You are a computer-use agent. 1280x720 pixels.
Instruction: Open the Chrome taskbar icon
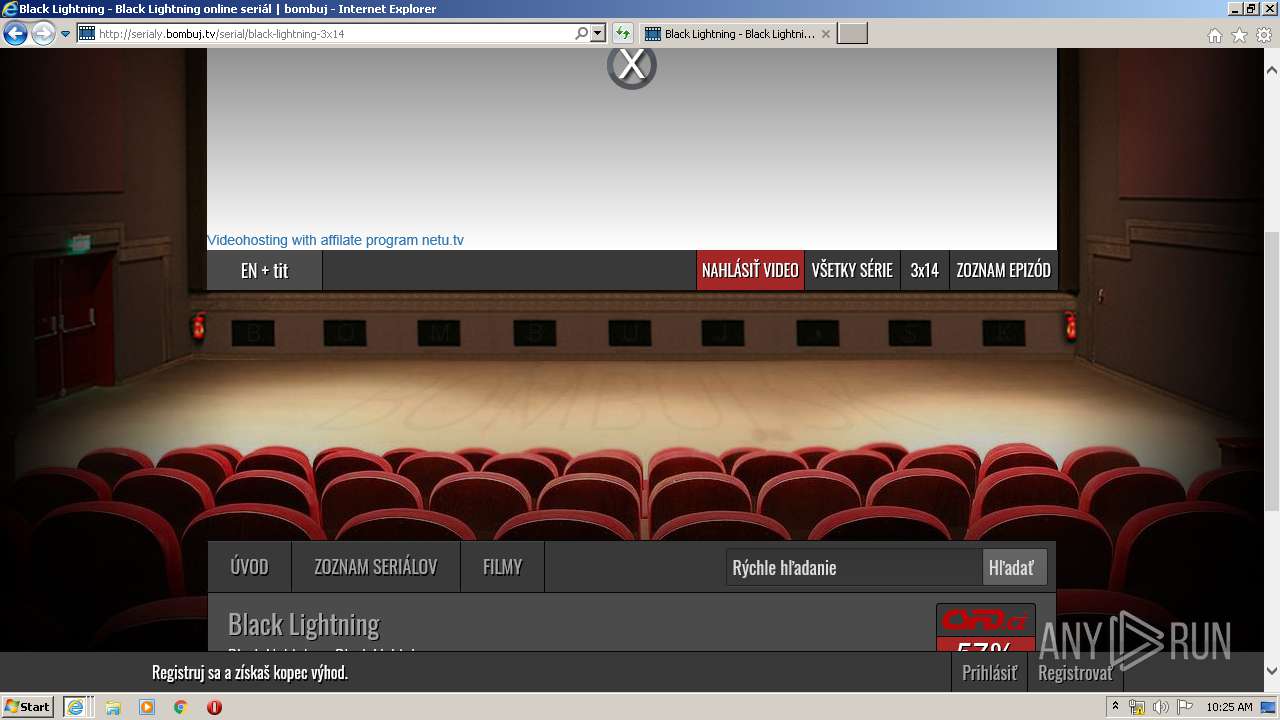point(181,707)
